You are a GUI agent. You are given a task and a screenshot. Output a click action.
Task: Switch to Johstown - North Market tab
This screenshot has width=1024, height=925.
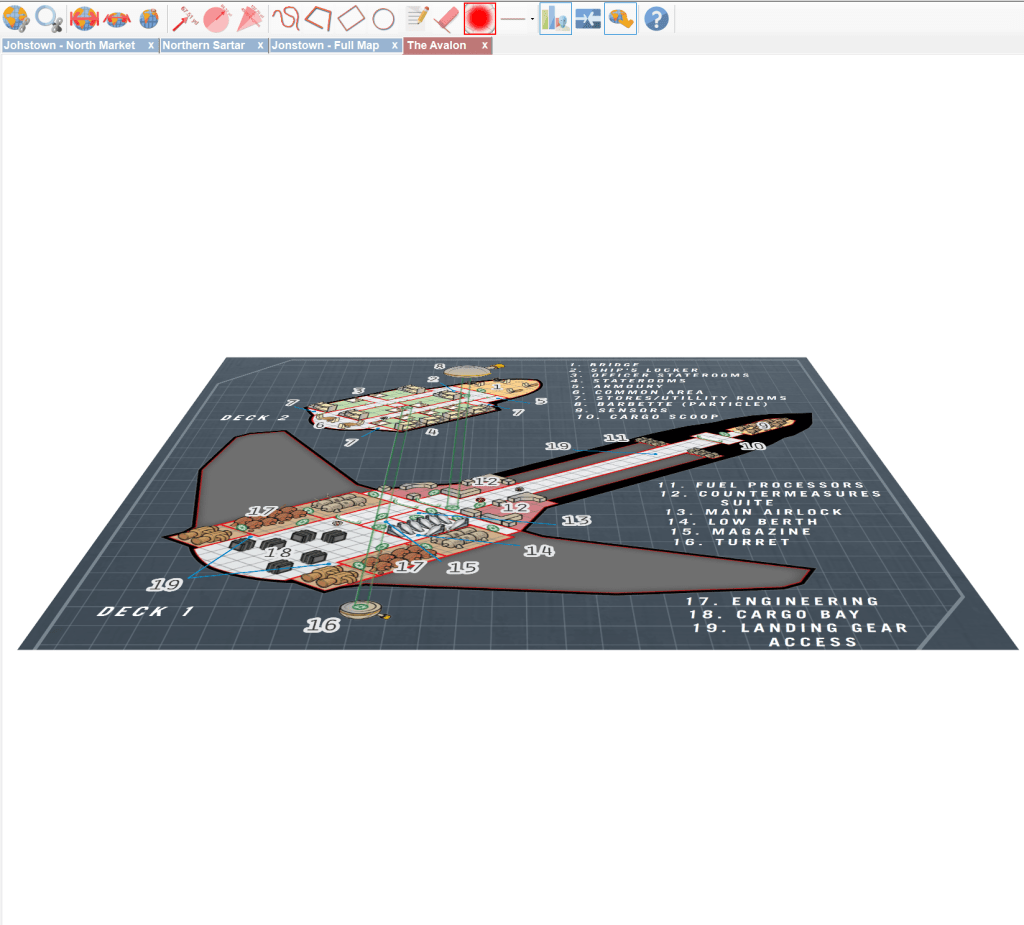point(70,46)
